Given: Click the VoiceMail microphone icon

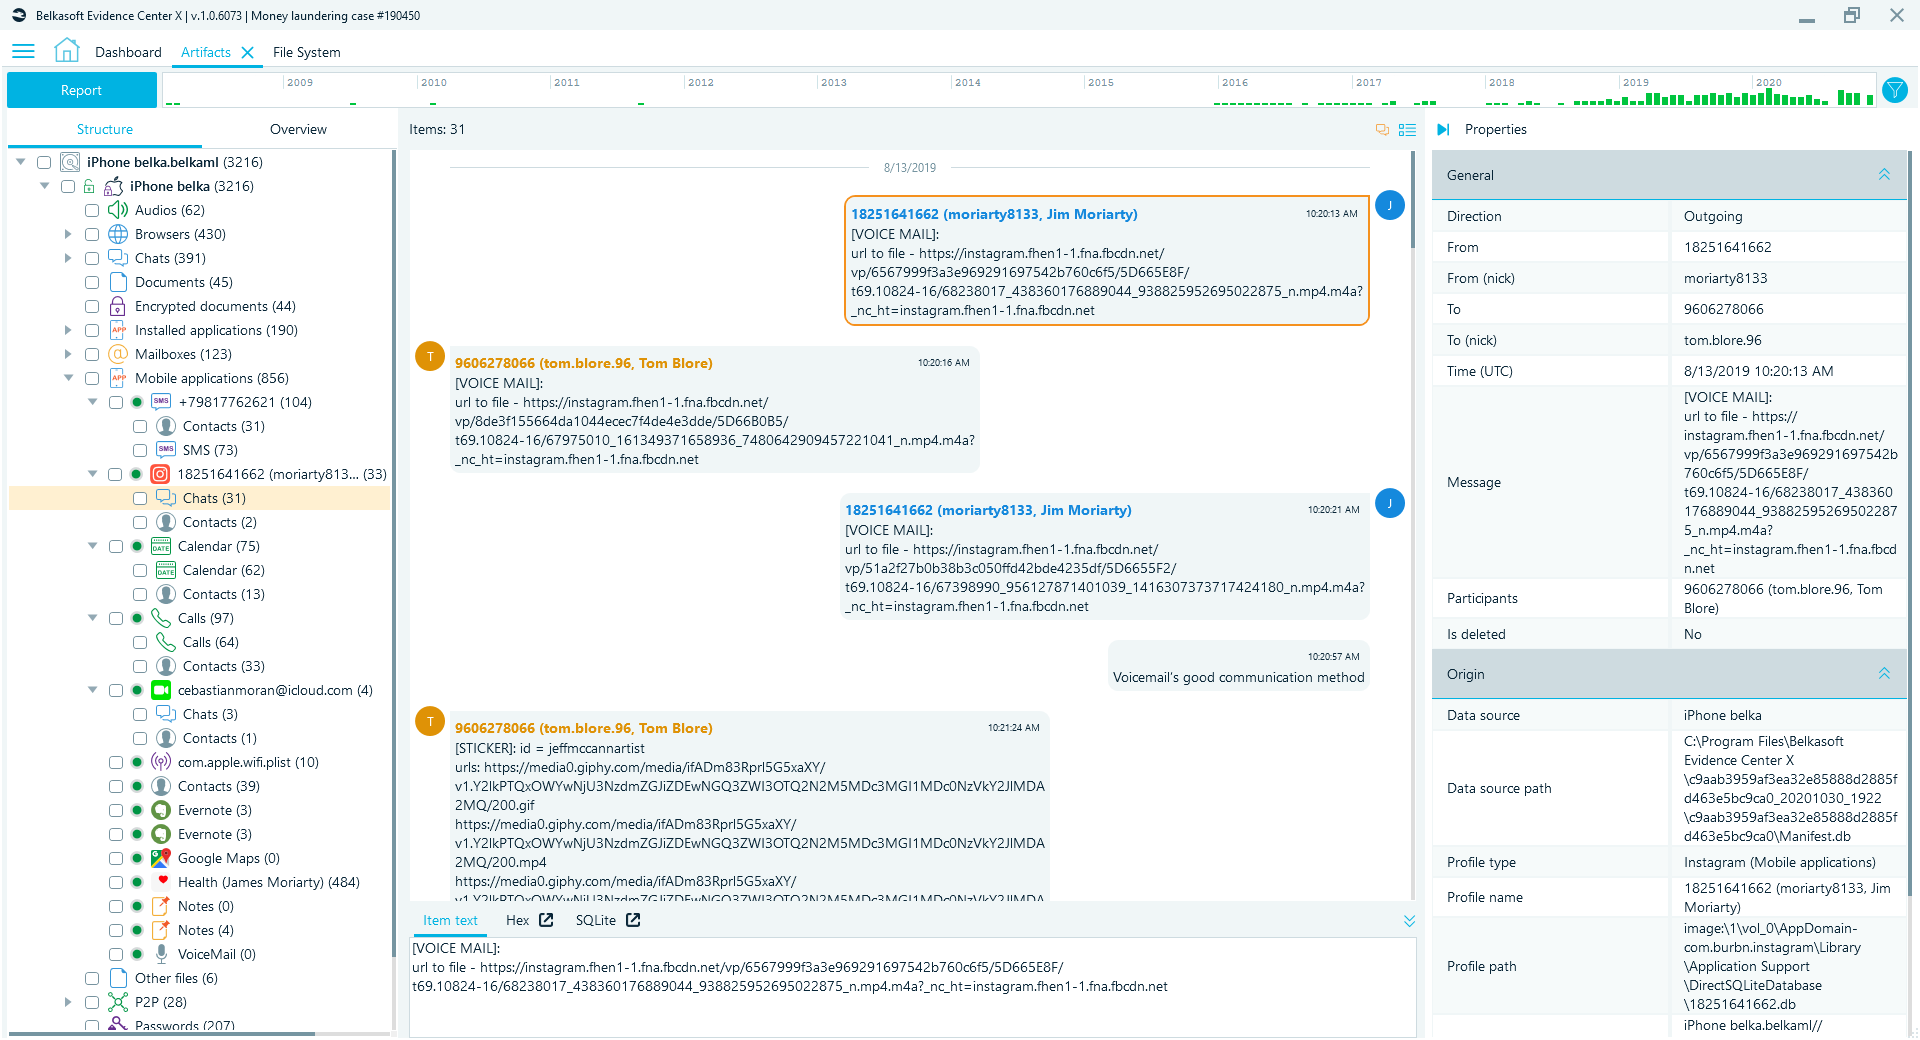Looking at the screenshot, I should pos(160,954).
